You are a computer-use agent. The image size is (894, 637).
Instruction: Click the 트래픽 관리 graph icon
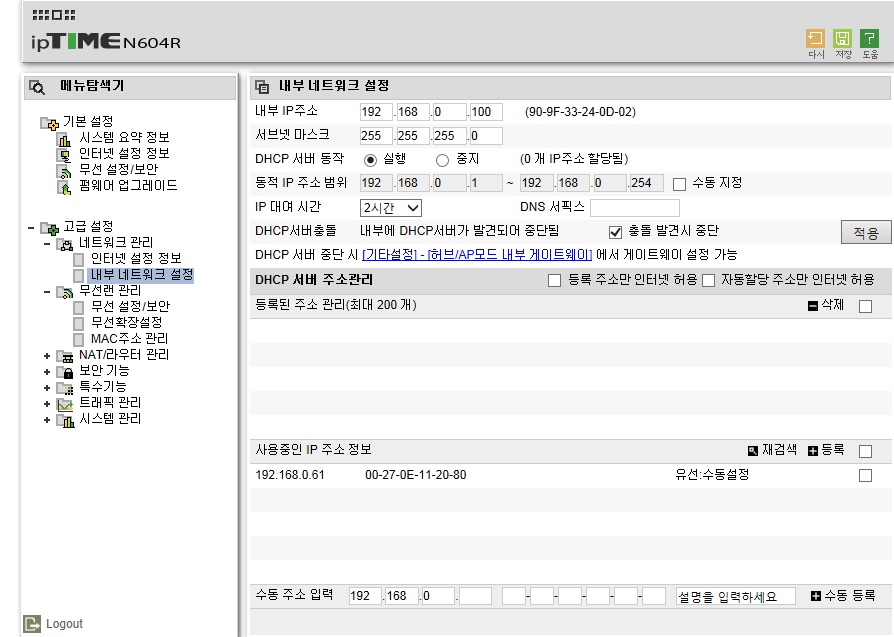tap(65, 404)
